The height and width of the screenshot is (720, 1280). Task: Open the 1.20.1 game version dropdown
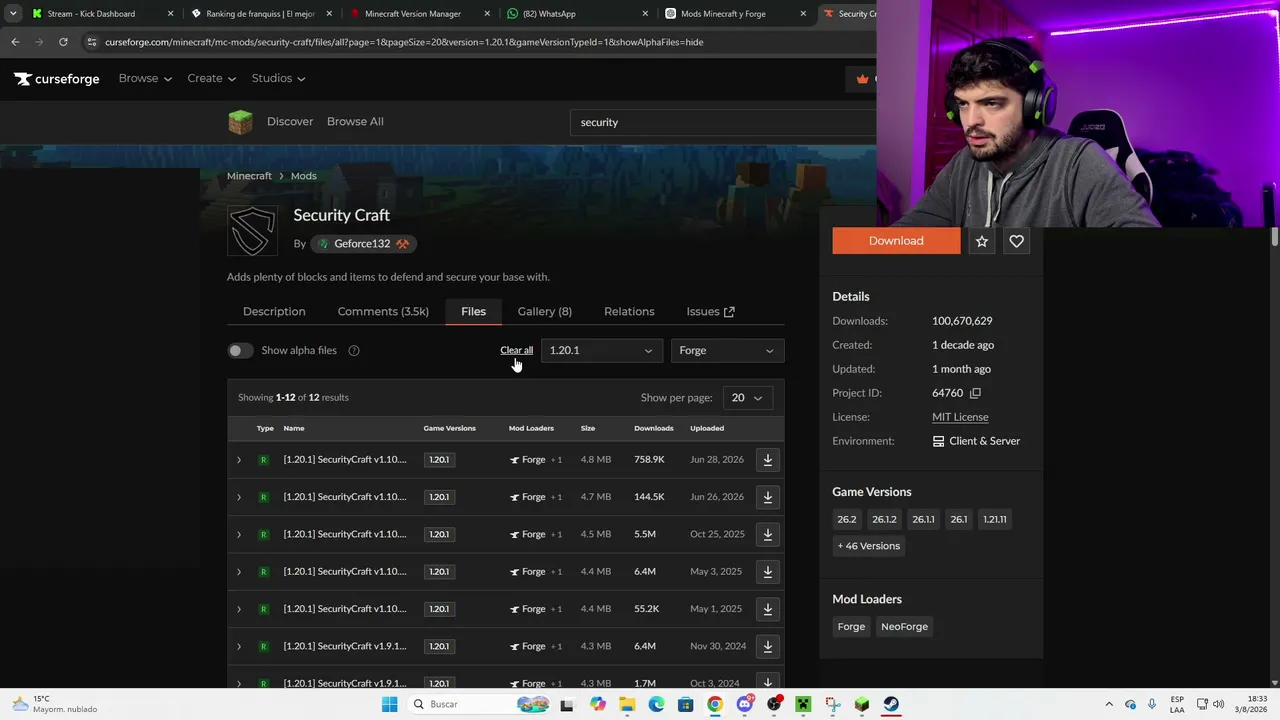pos(600,351)
